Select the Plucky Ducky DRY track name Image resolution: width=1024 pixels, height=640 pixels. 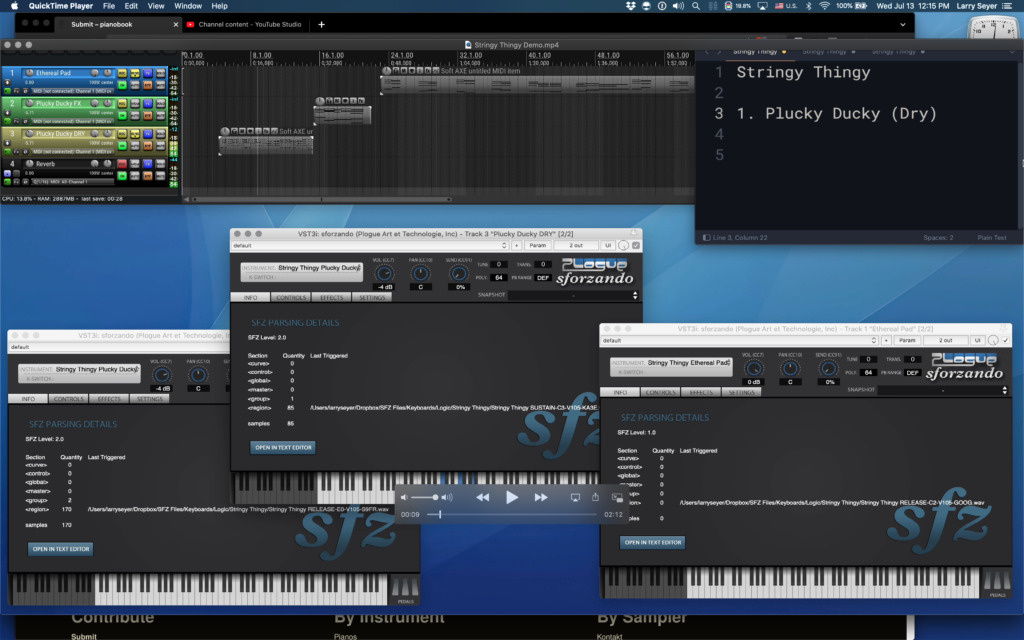click(60, 133)
